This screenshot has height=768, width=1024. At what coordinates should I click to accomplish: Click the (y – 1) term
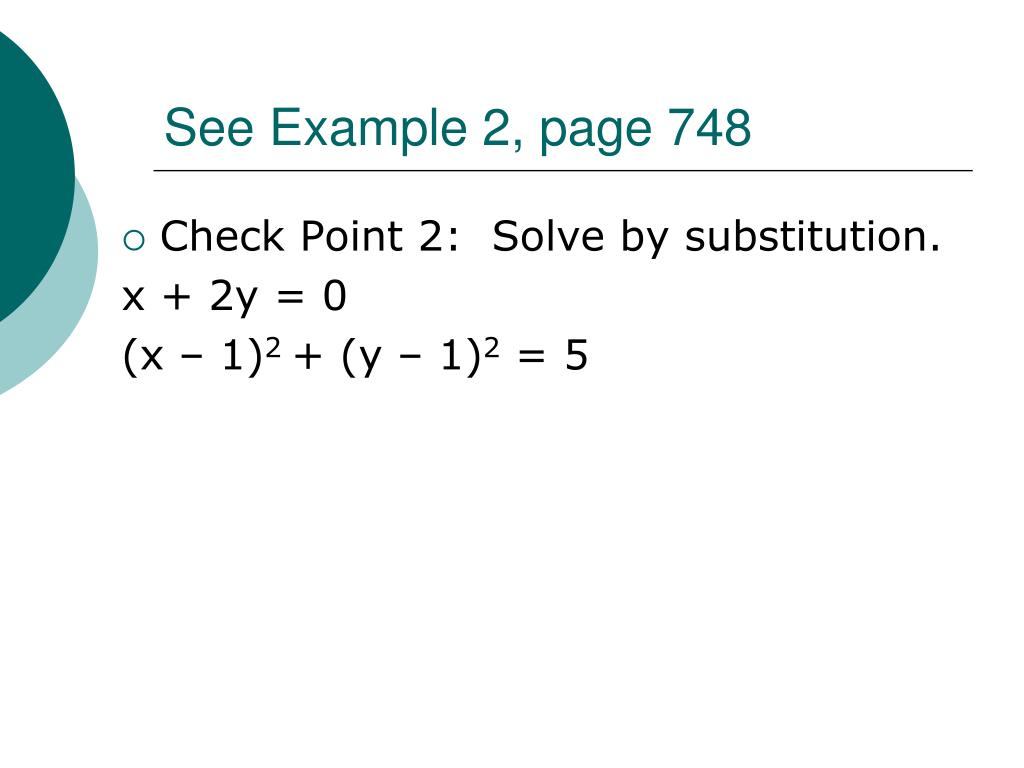click(x=411, y=357)
